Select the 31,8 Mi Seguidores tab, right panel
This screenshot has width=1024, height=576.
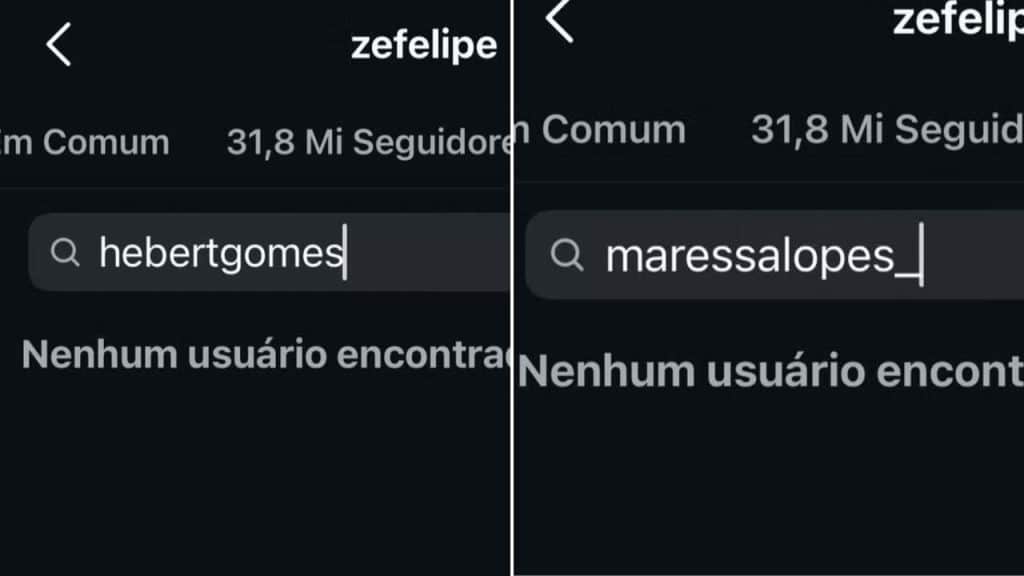(x=886, y=129)
